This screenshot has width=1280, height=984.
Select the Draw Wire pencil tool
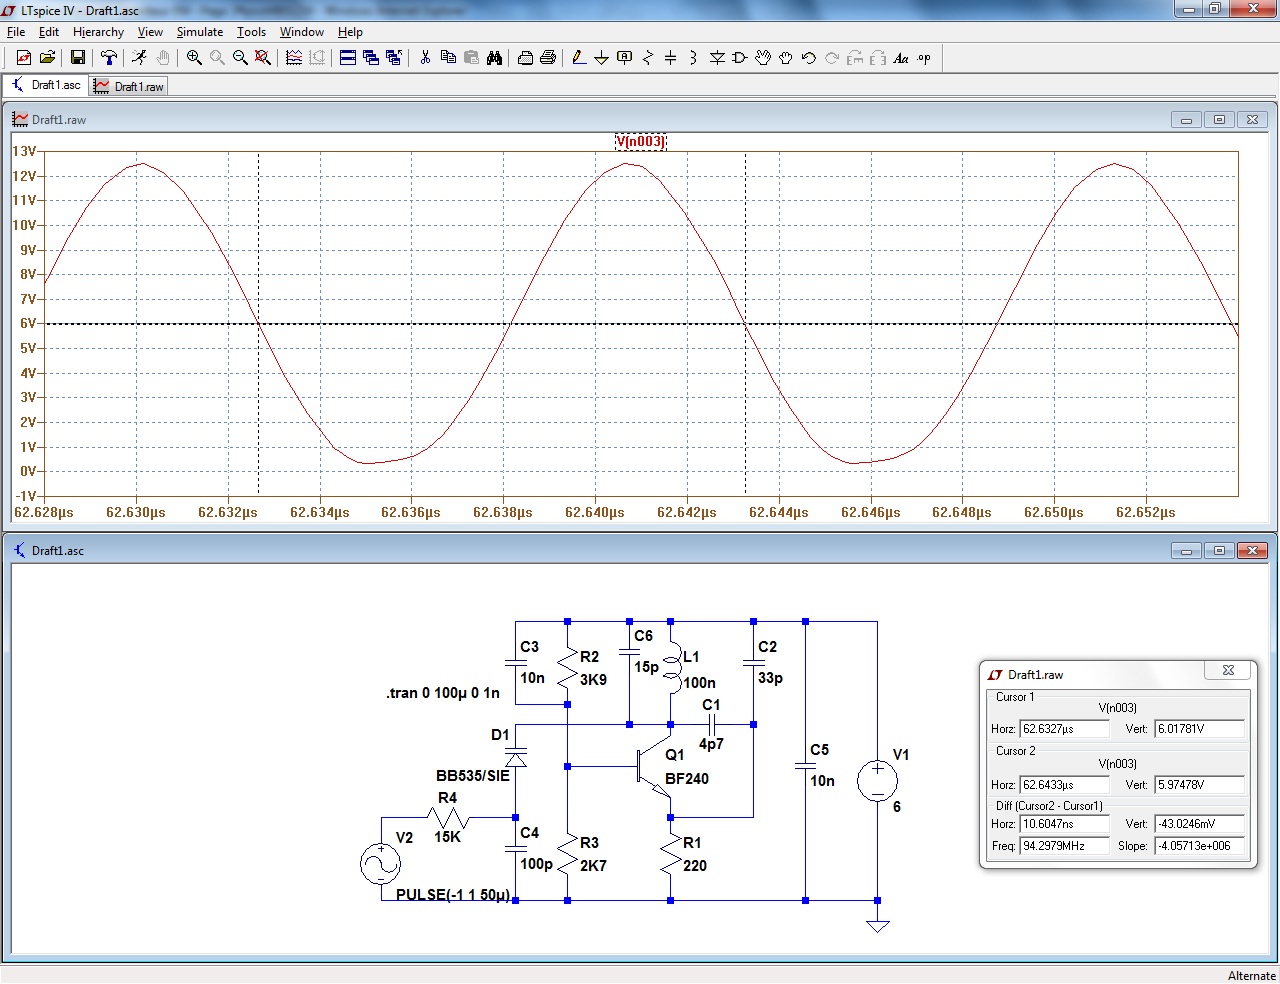[x=579, y=58]
